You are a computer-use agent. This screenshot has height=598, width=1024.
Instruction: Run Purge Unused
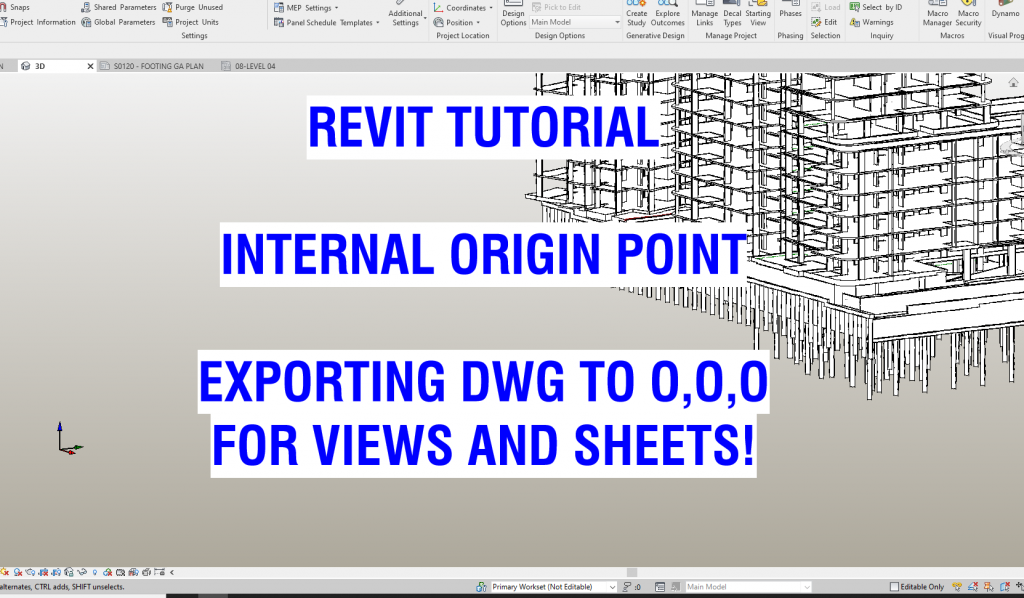click(193, 7)
